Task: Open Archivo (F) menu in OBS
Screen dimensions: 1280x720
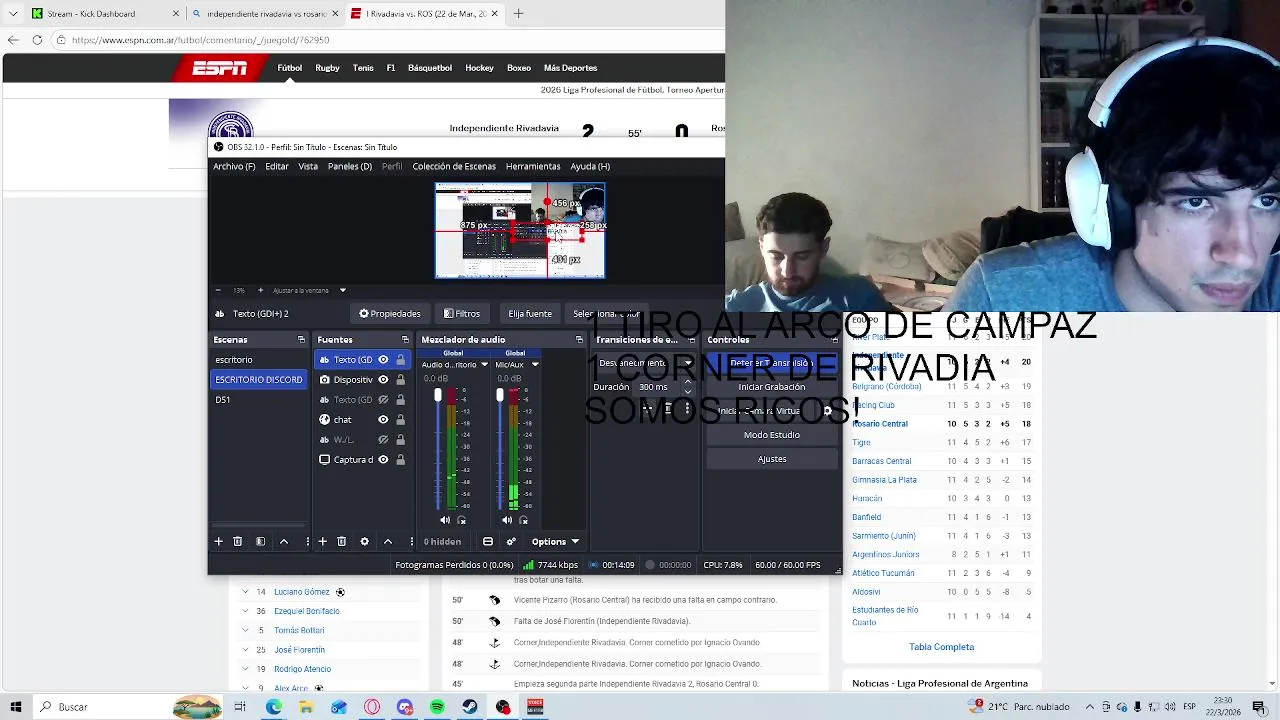Action: [234, 166]
